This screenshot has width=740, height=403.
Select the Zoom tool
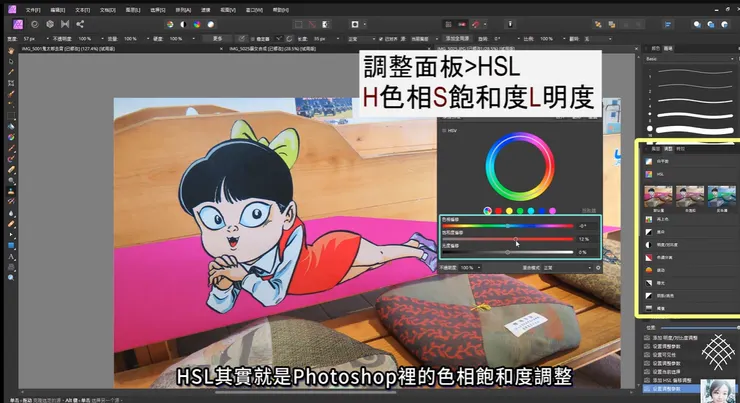(11, 278)
